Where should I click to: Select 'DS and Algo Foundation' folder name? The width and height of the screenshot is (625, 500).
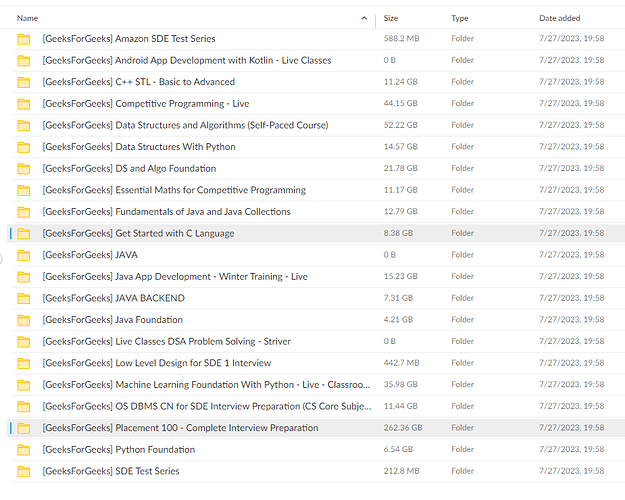[x=166, y=168]
